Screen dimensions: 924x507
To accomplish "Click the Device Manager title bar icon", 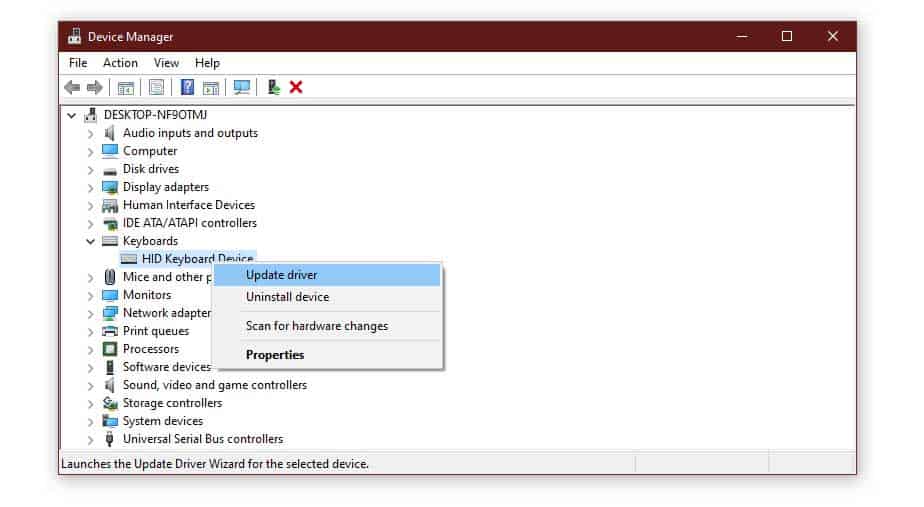I will tap(74, 36).
